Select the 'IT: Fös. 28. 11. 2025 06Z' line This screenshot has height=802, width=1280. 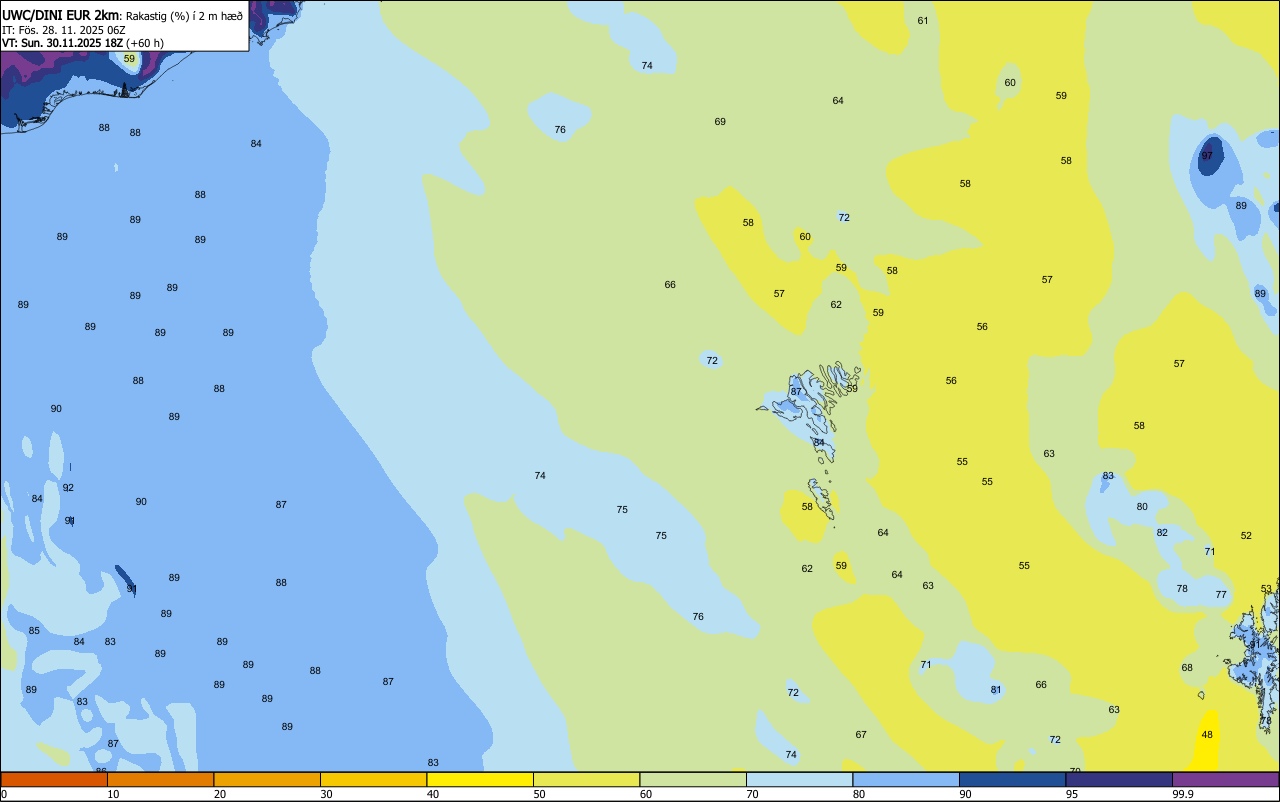pyautogui.click(x=64, y=30)
